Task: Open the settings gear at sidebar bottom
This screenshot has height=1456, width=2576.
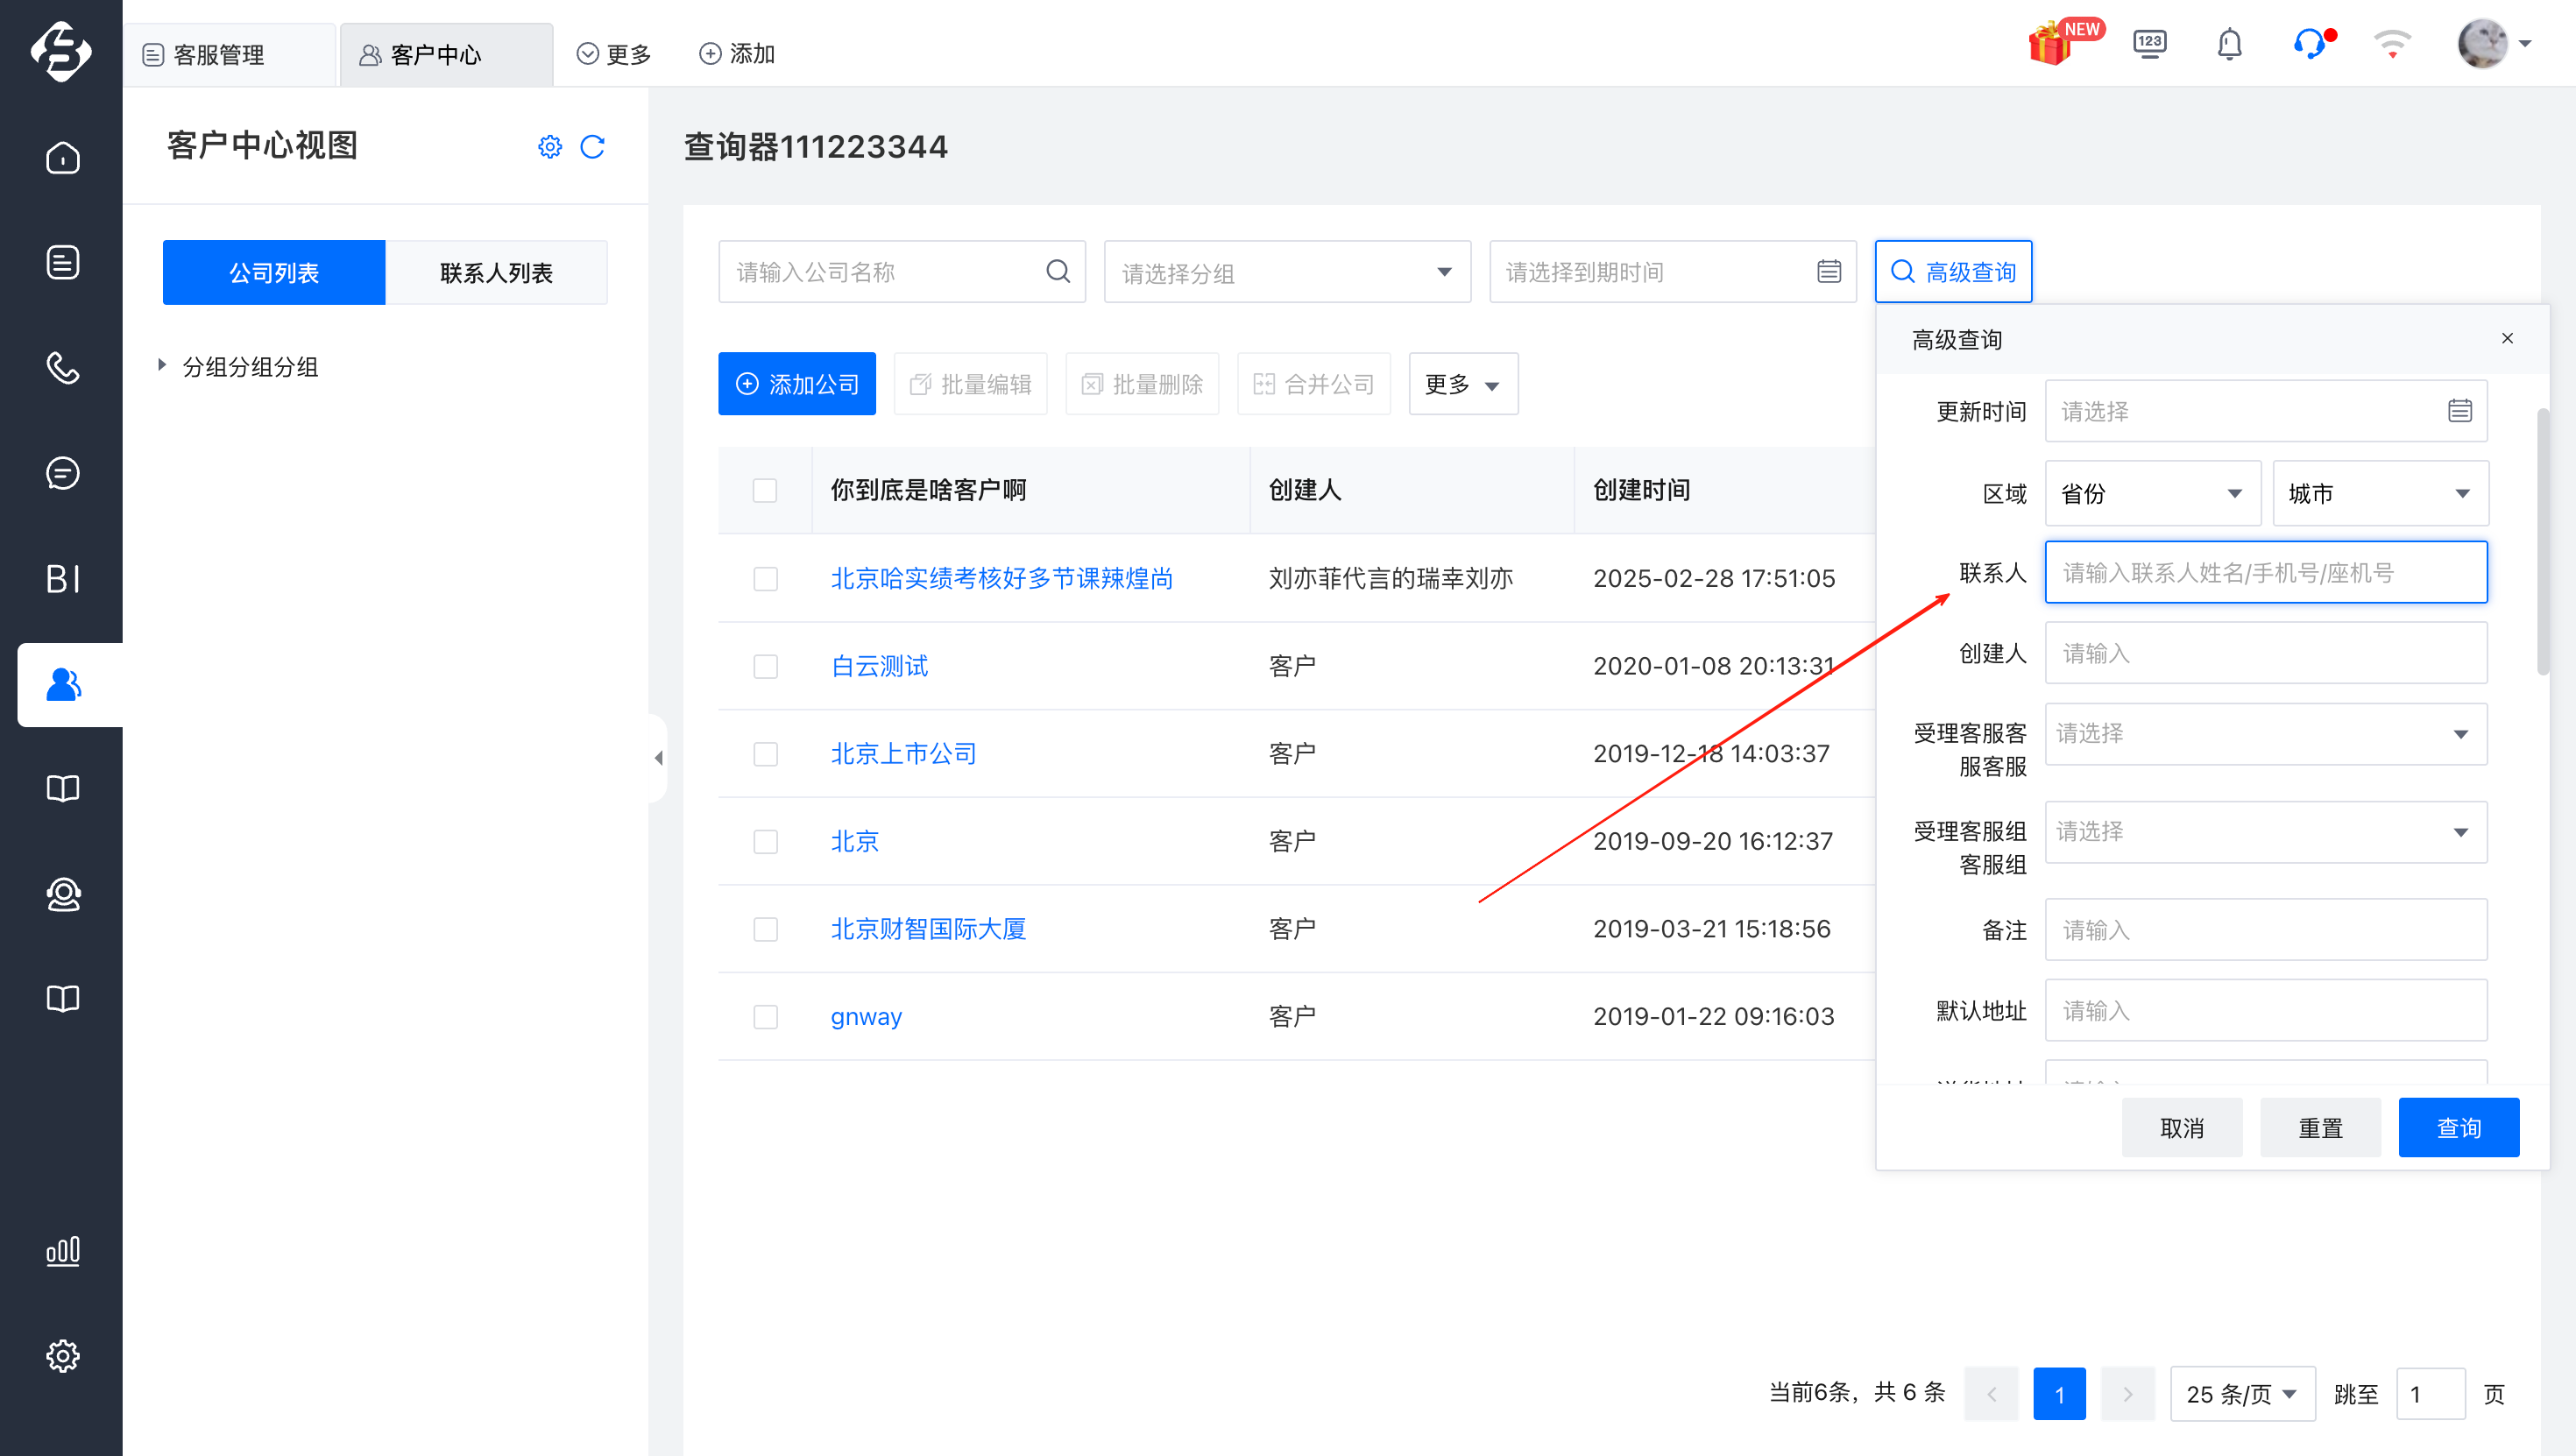Action: click(x=62, y=1355)
